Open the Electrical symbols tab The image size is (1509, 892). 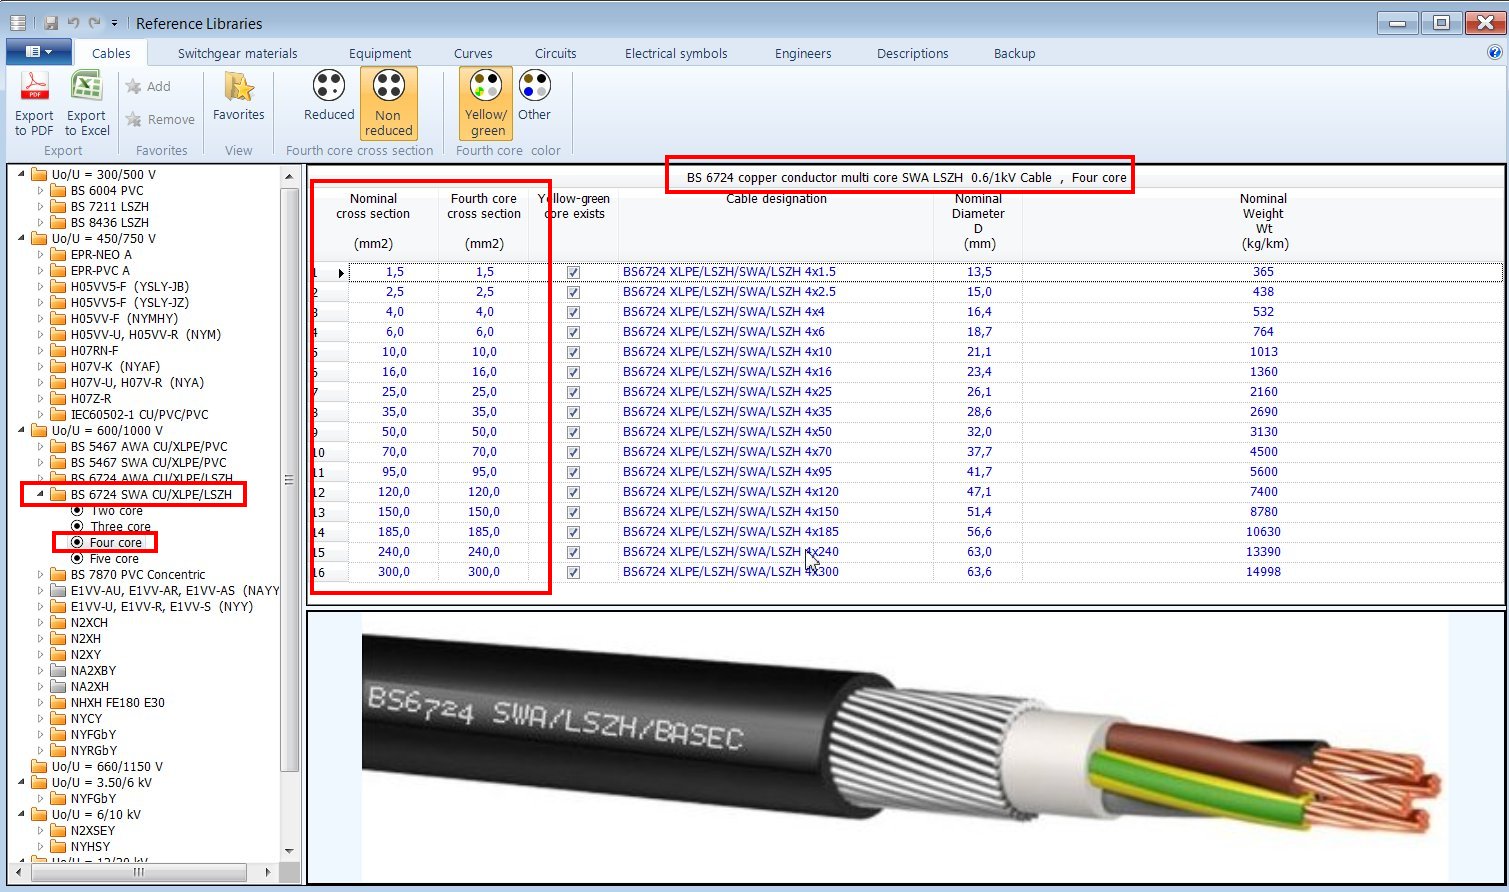click(675, 53)
